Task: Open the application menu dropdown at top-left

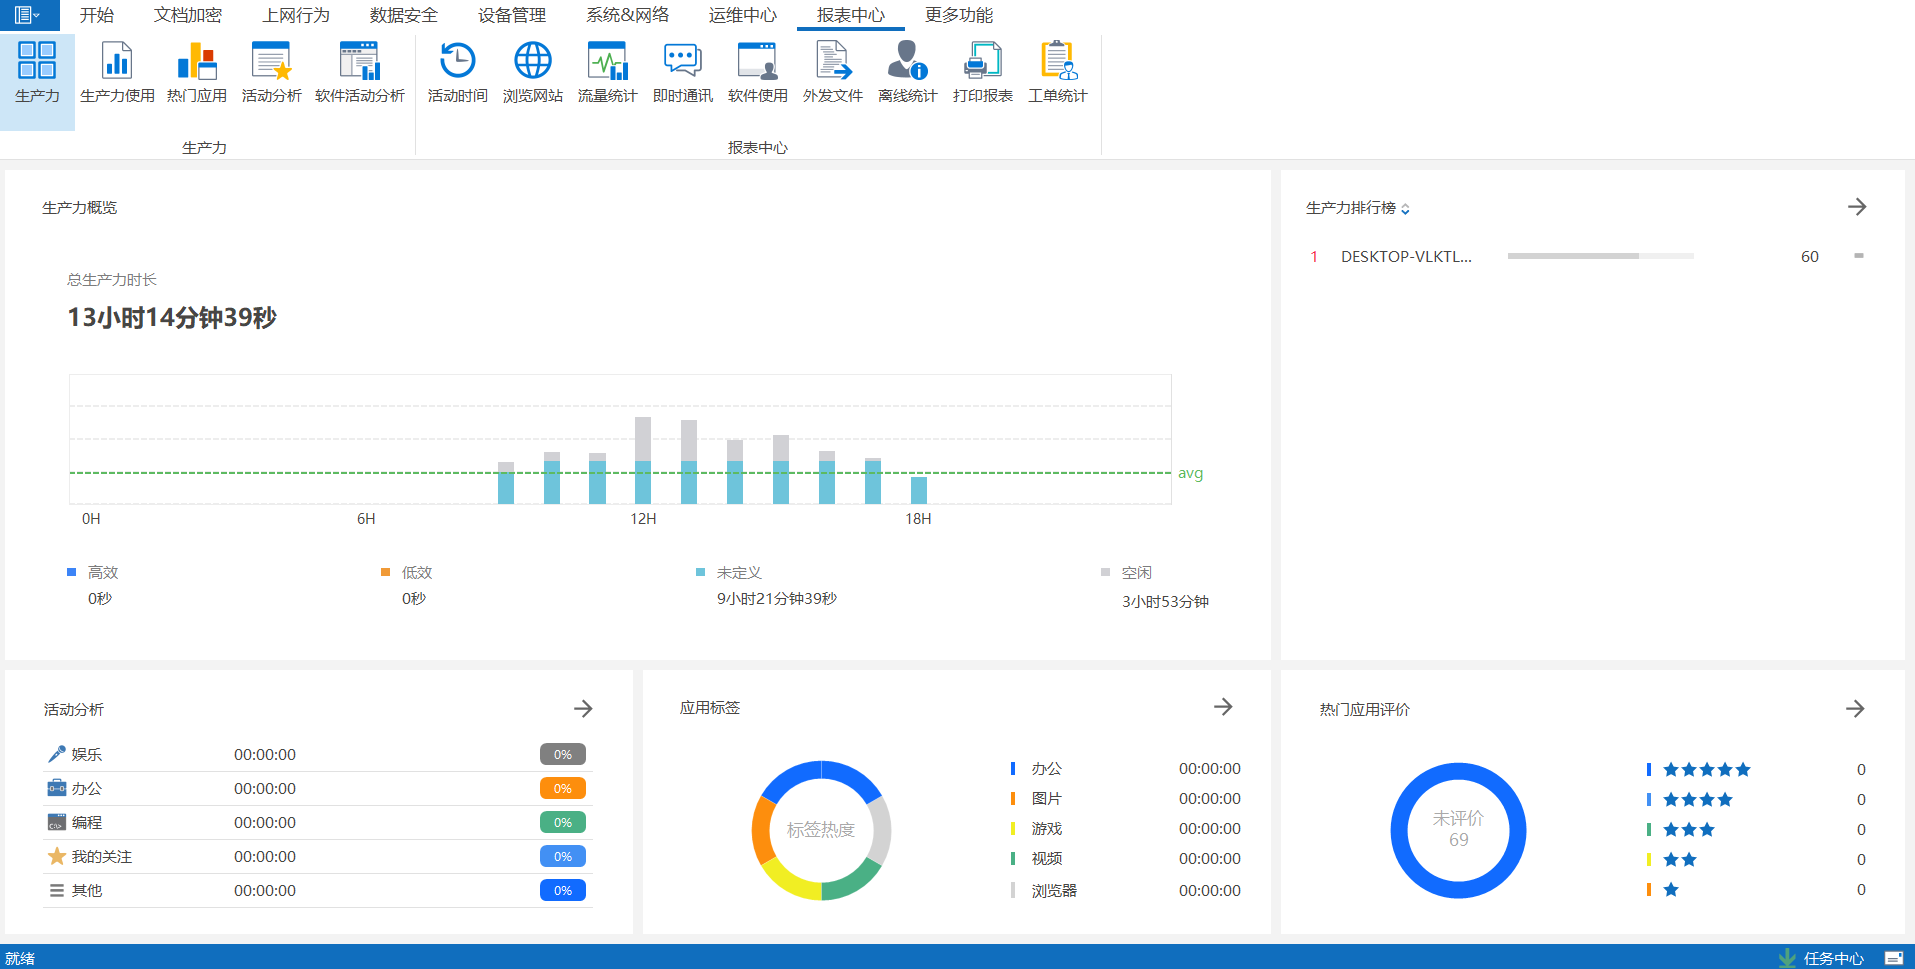Action: pos(27,15)
